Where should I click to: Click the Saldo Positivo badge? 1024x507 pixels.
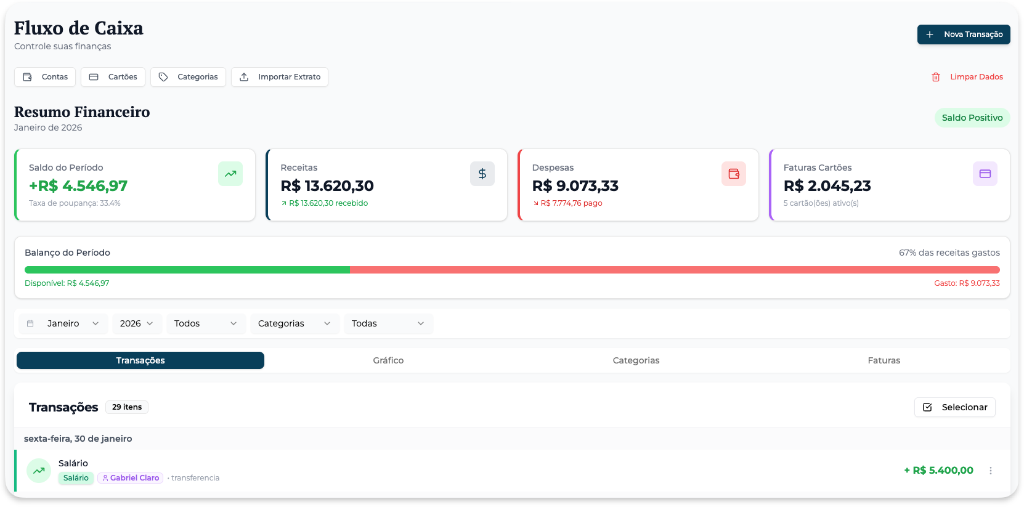coord(972,118)
